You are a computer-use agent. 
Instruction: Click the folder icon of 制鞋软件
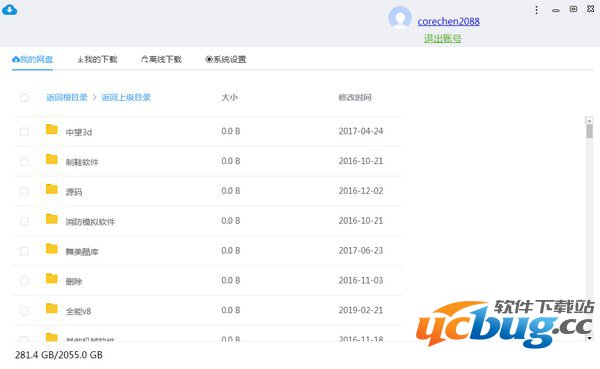point(52,159)
